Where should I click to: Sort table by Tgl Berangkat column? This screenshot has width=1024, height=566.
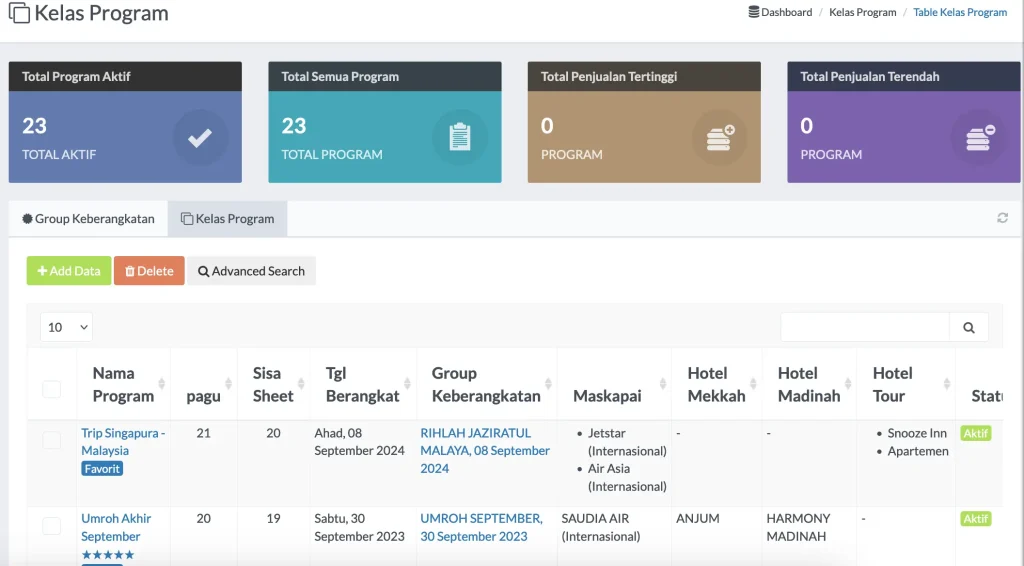pyautogui.click(x=362, y=384)
